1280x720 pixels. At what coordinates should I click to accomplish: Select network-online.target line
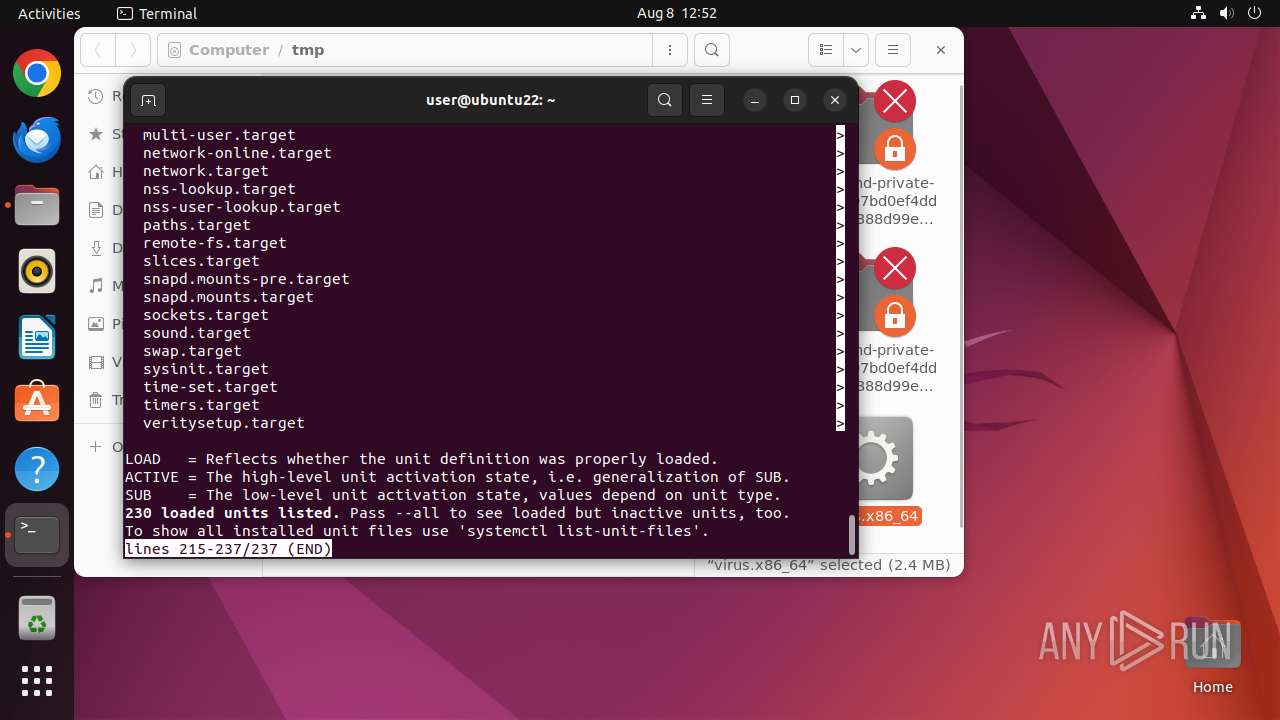[237, 153]
